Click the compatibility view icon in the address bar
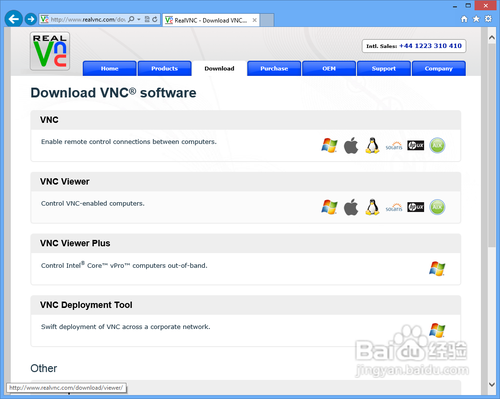 click(147, 19)
